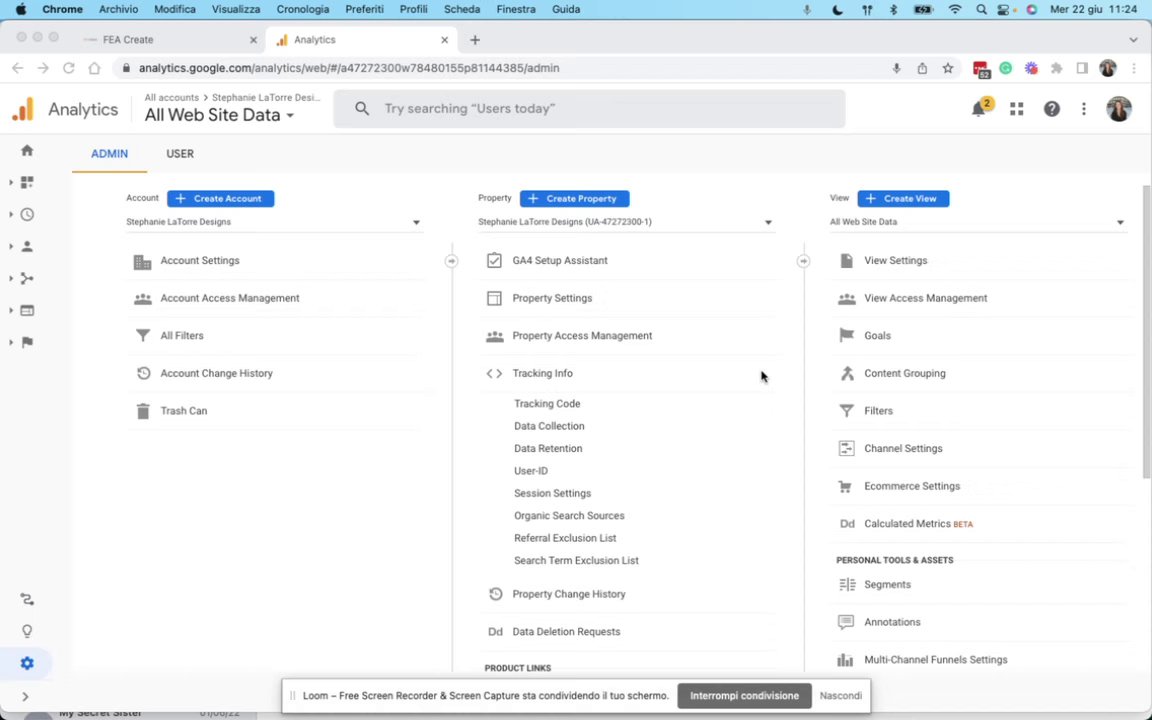The image size is (1152, 720).
Task: Click the help question mark icon
Action: [1051, 109]
